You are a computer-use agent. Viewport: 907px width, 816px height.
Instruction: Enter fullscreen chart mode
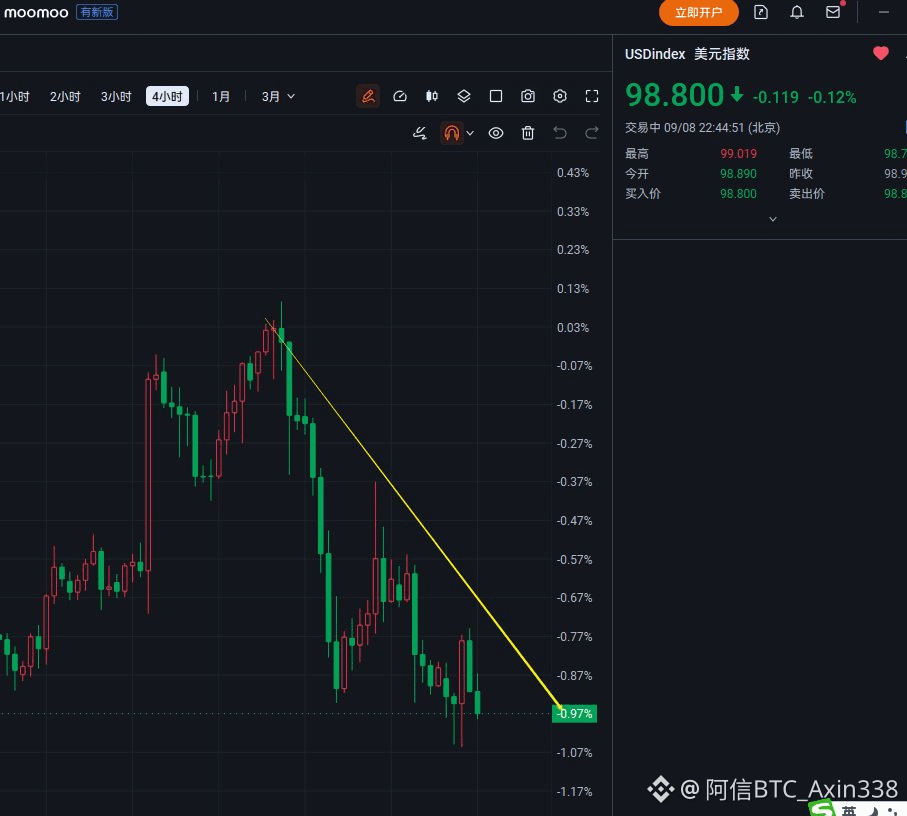pos(592,96)
